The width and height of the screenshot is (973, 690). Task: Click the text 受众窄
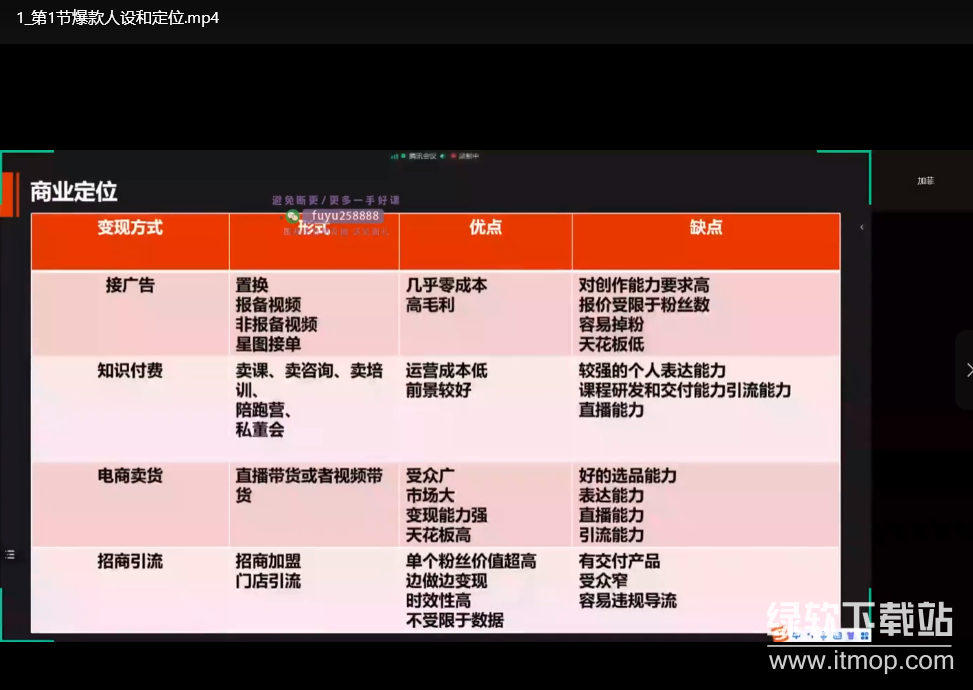[603, 581]
